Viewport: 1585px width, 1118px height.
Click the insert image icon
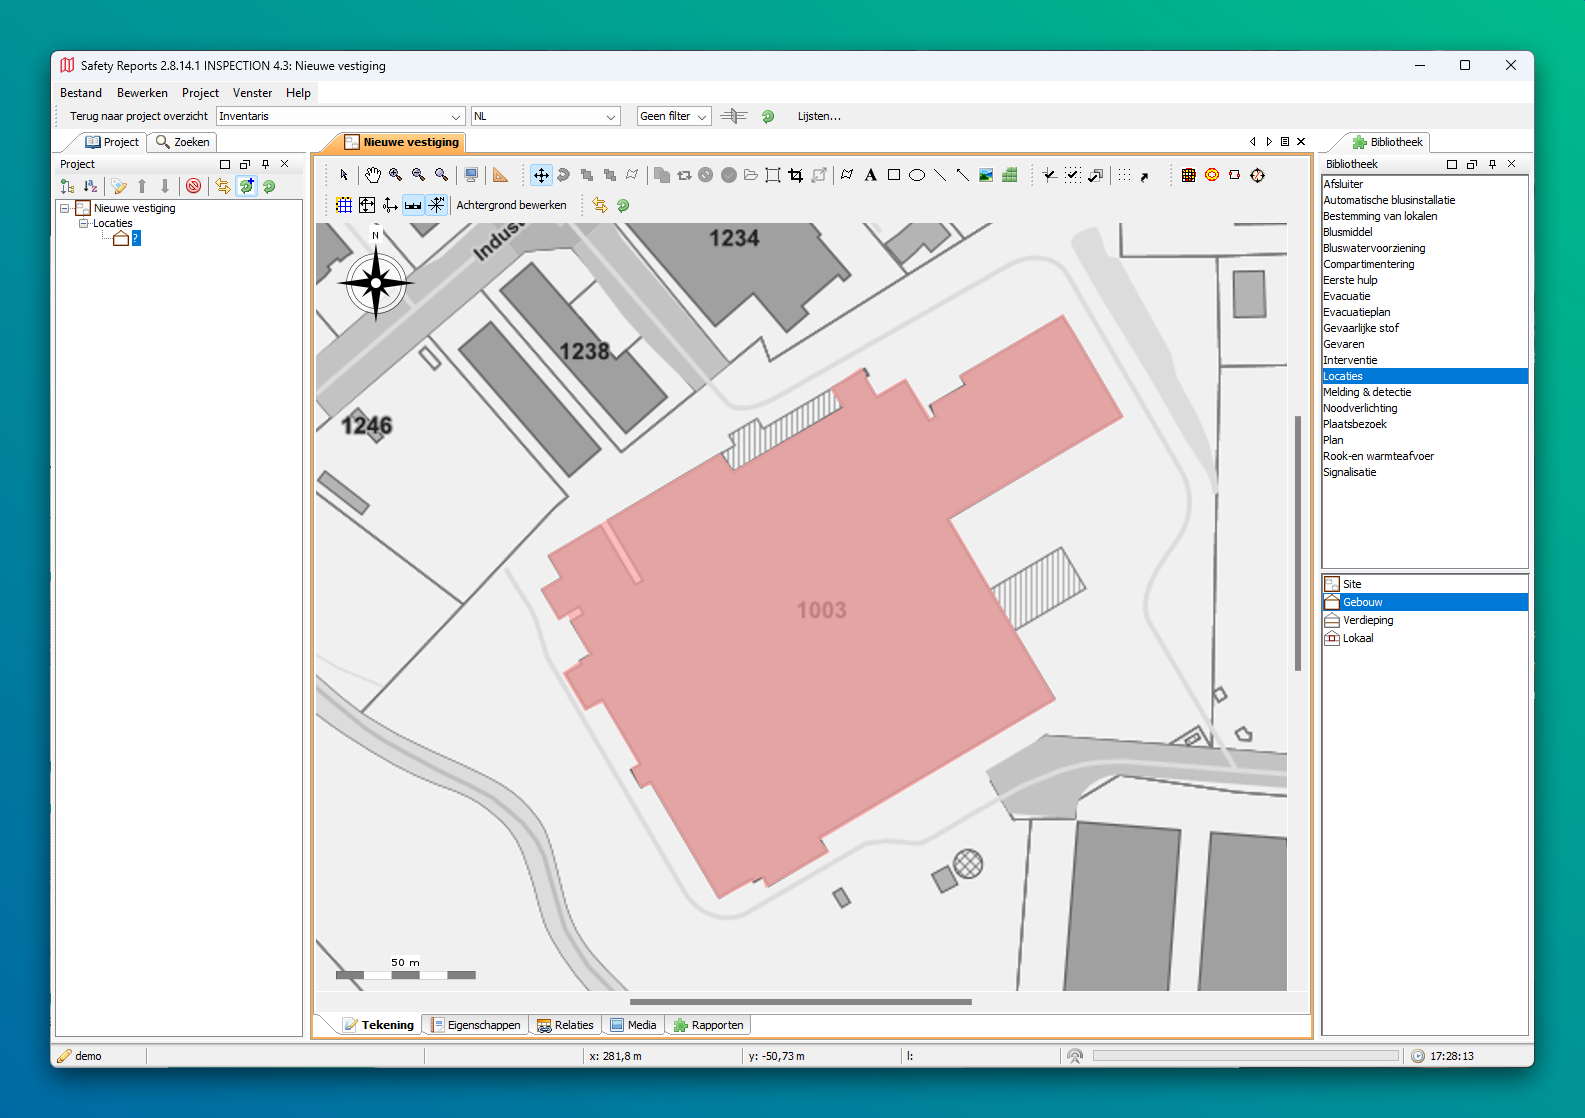click(986, 175)
